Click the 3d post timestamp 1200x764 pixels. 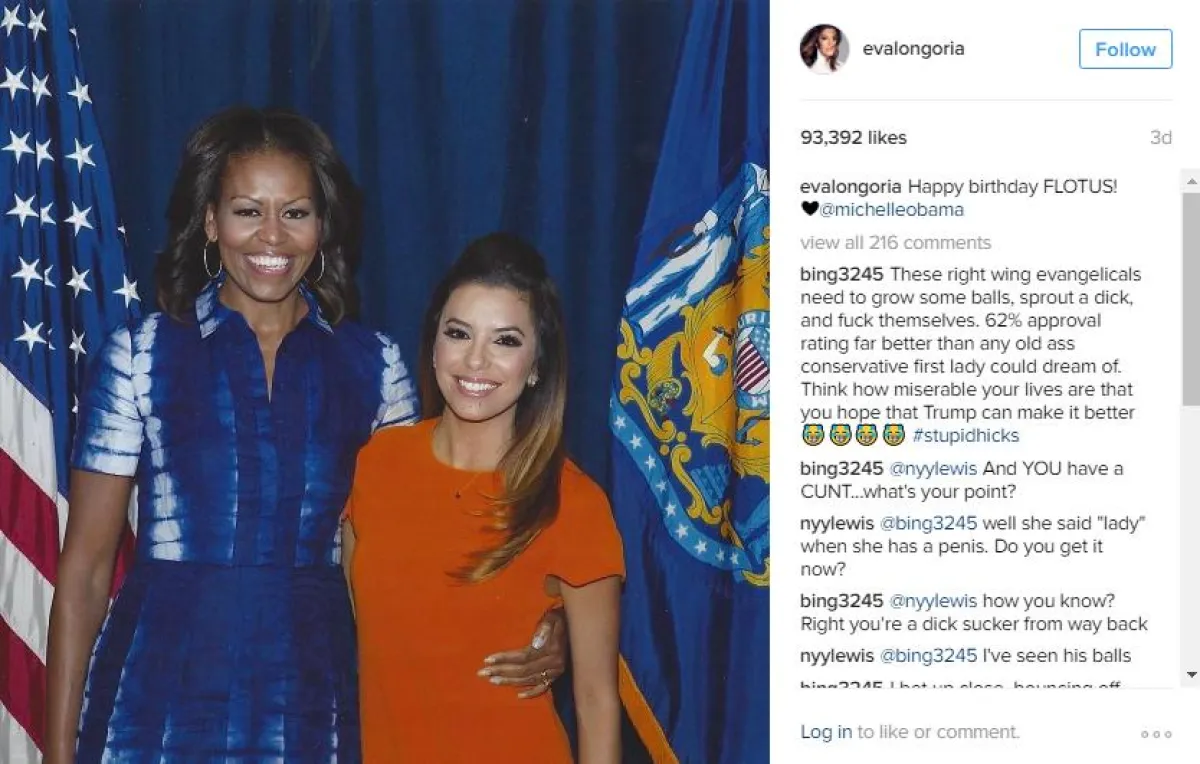(1160, 138)
